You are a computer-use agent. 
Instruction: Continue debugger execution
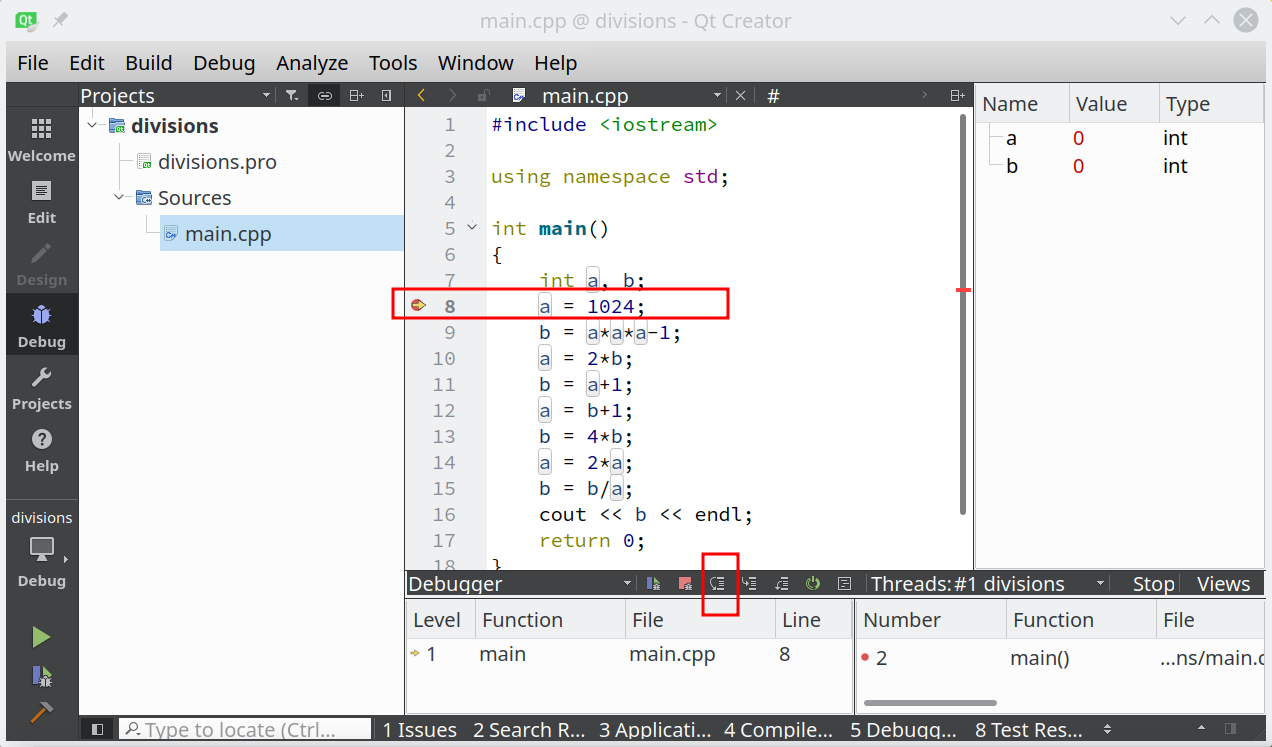click(x=653, y=583)
